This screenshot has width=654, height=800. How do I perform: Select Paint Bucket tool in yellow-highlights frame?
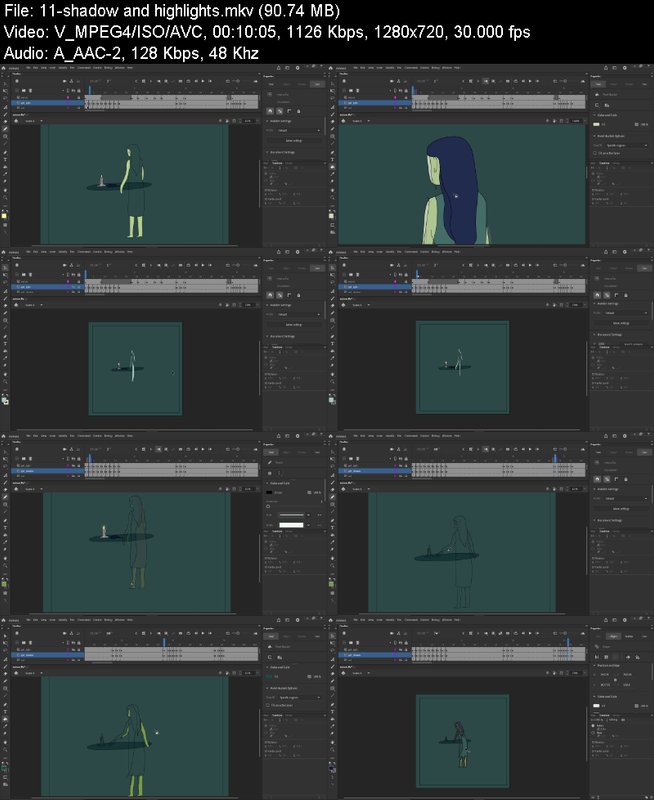pos(6,718)
